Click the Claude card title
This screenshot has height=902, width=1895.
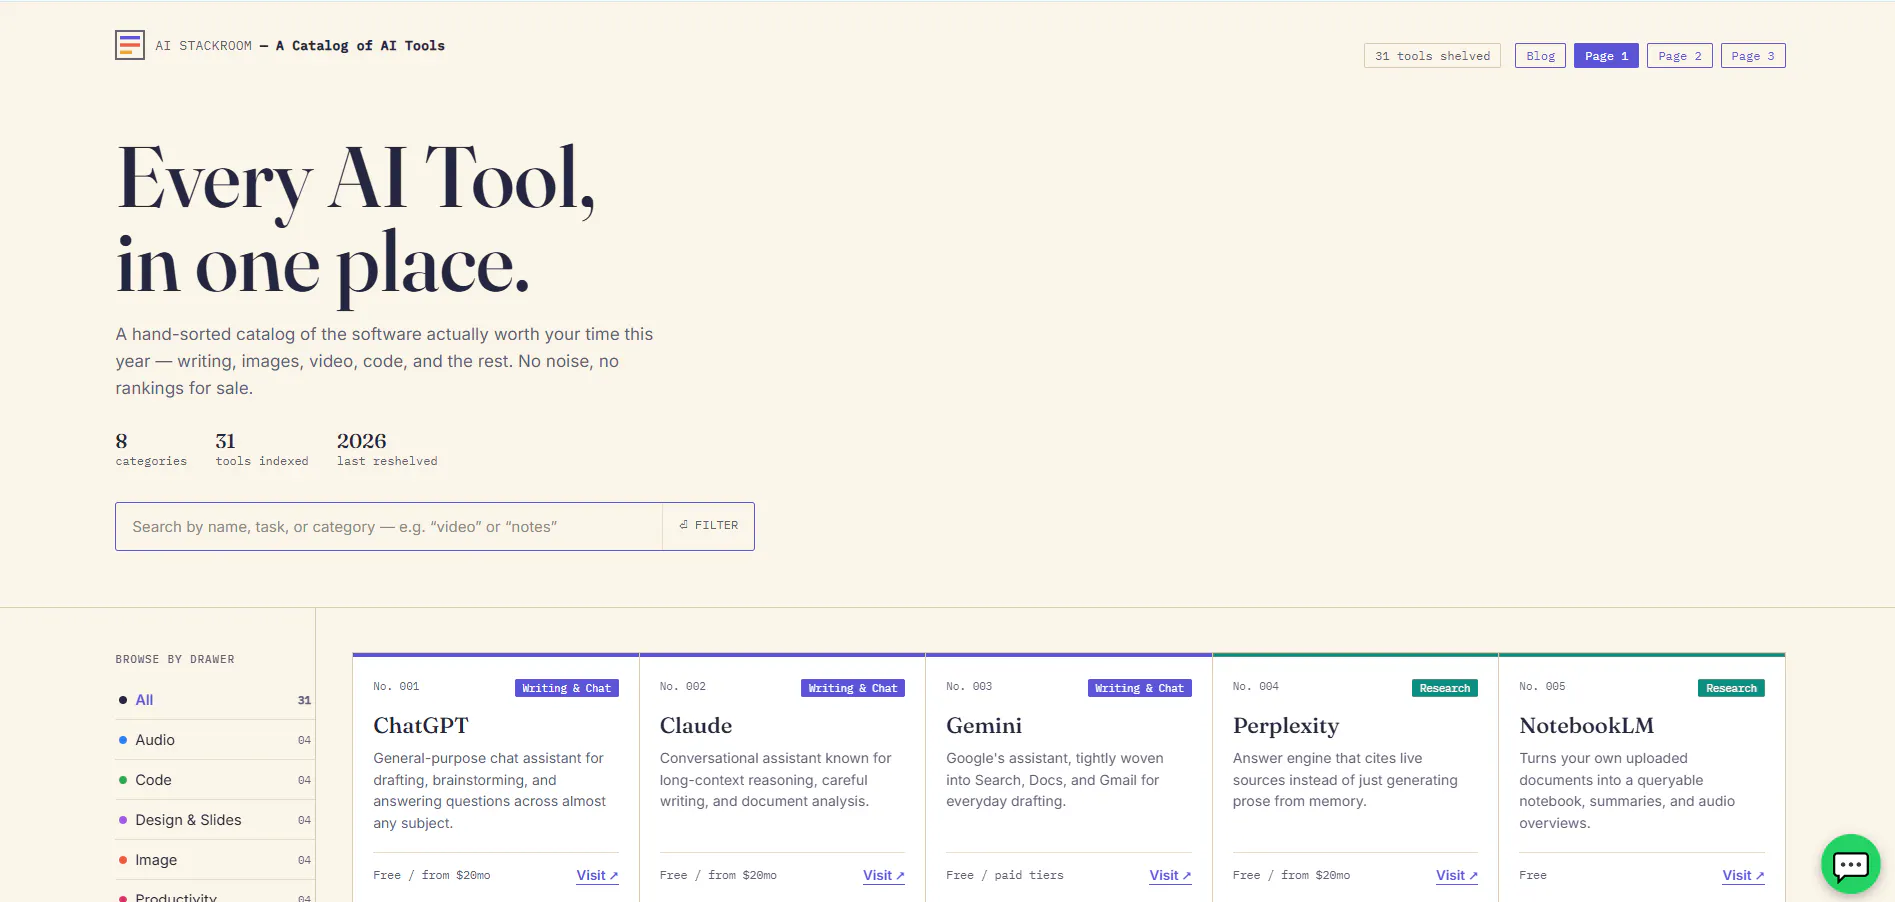click(x=696, y=726)
